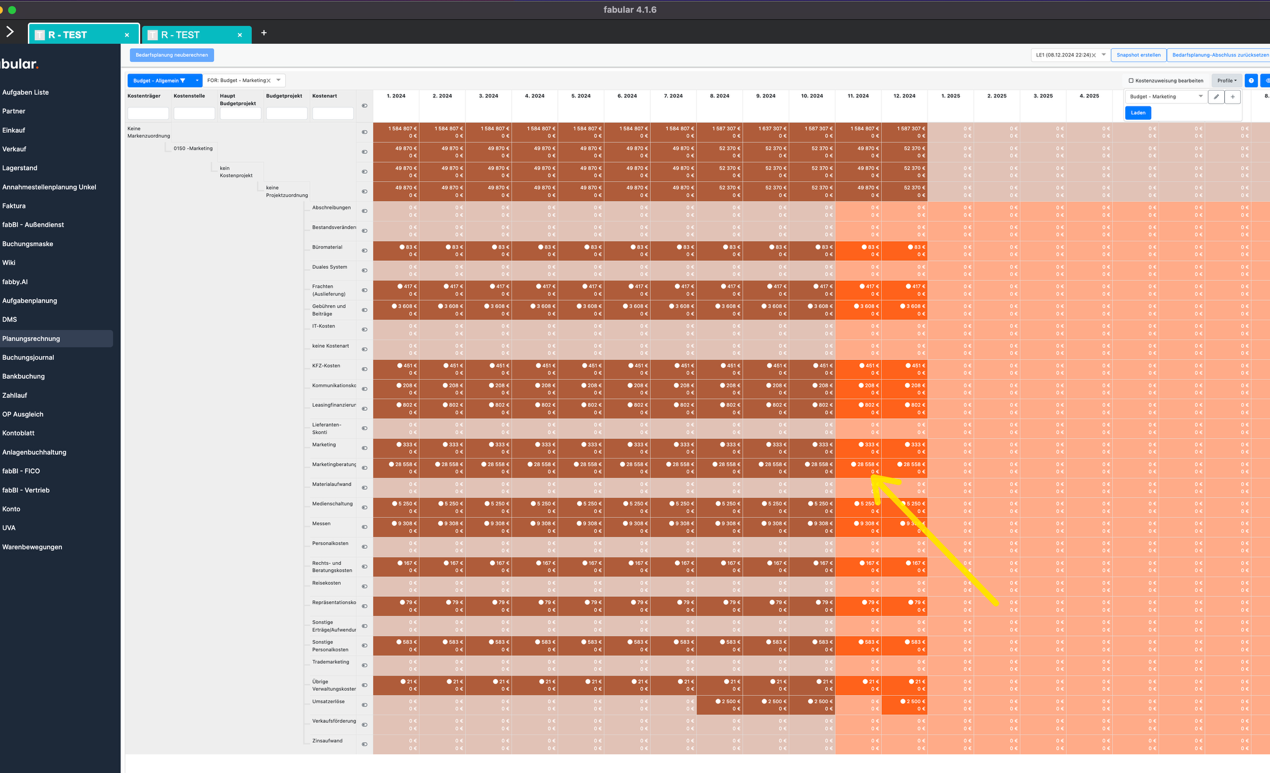Click the blue info icon beside the Profile button
Image resolution: width=1270 pixels, height=773 pixels.
click(x=1251, y=80)
